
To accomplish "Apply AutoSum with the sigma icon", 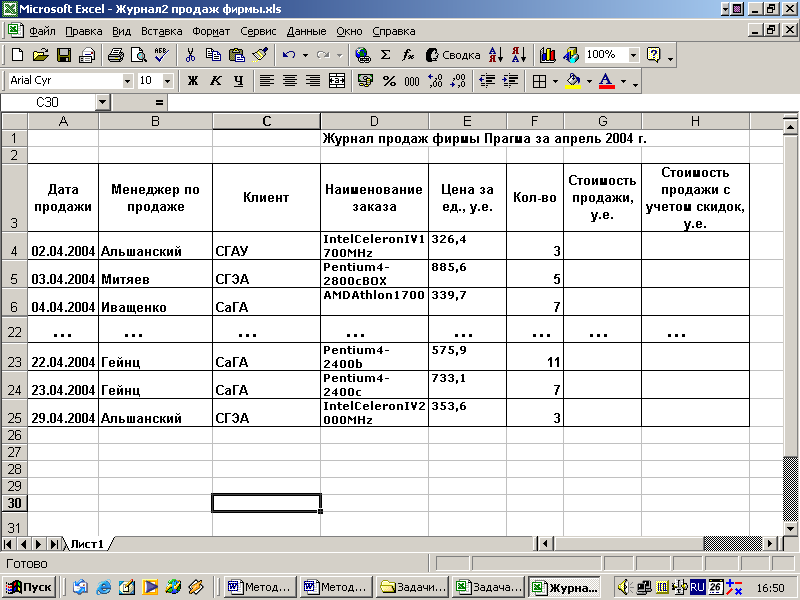I will pos(386,55).
